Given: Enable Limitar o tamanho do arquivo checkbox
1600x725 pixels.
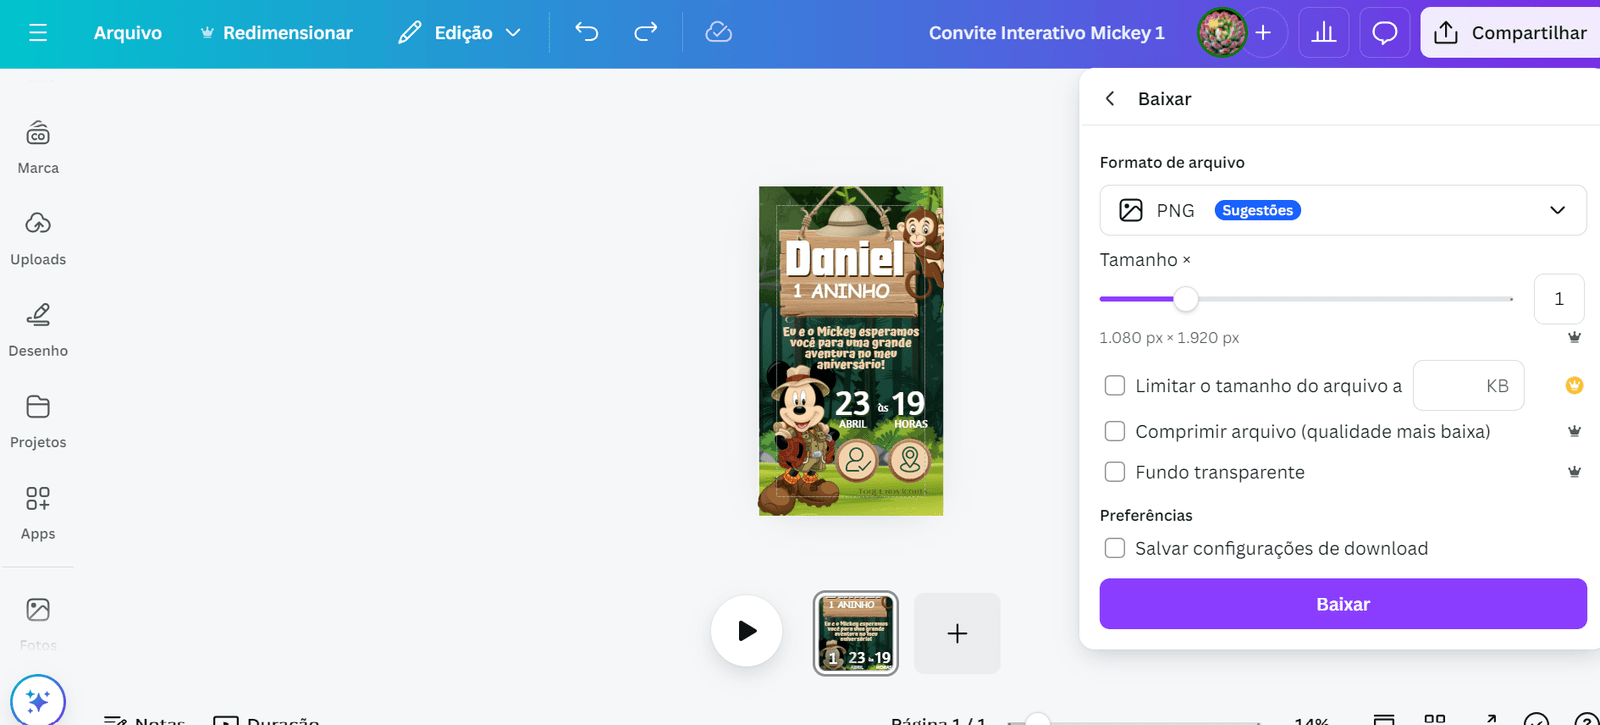Looking at the screenshot, I should tap(1115, 386).
